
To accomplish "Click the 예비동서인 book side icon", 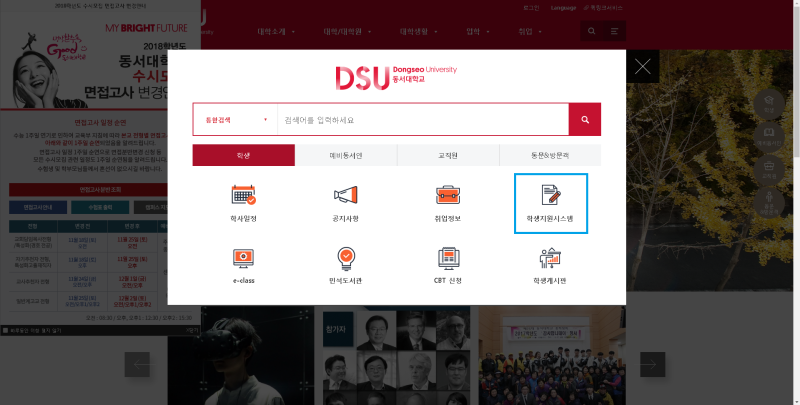I will 769,138.
